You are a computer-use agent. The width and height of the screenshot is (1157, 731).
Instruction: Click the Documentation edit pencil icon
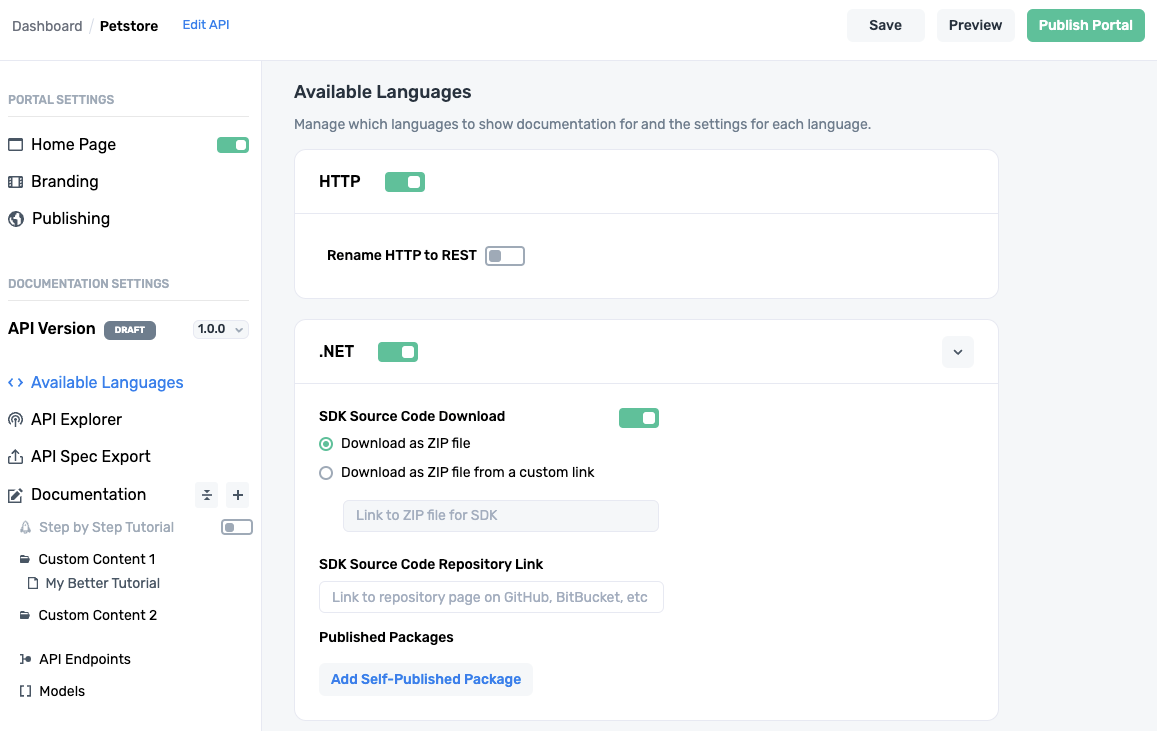point(15,495)
